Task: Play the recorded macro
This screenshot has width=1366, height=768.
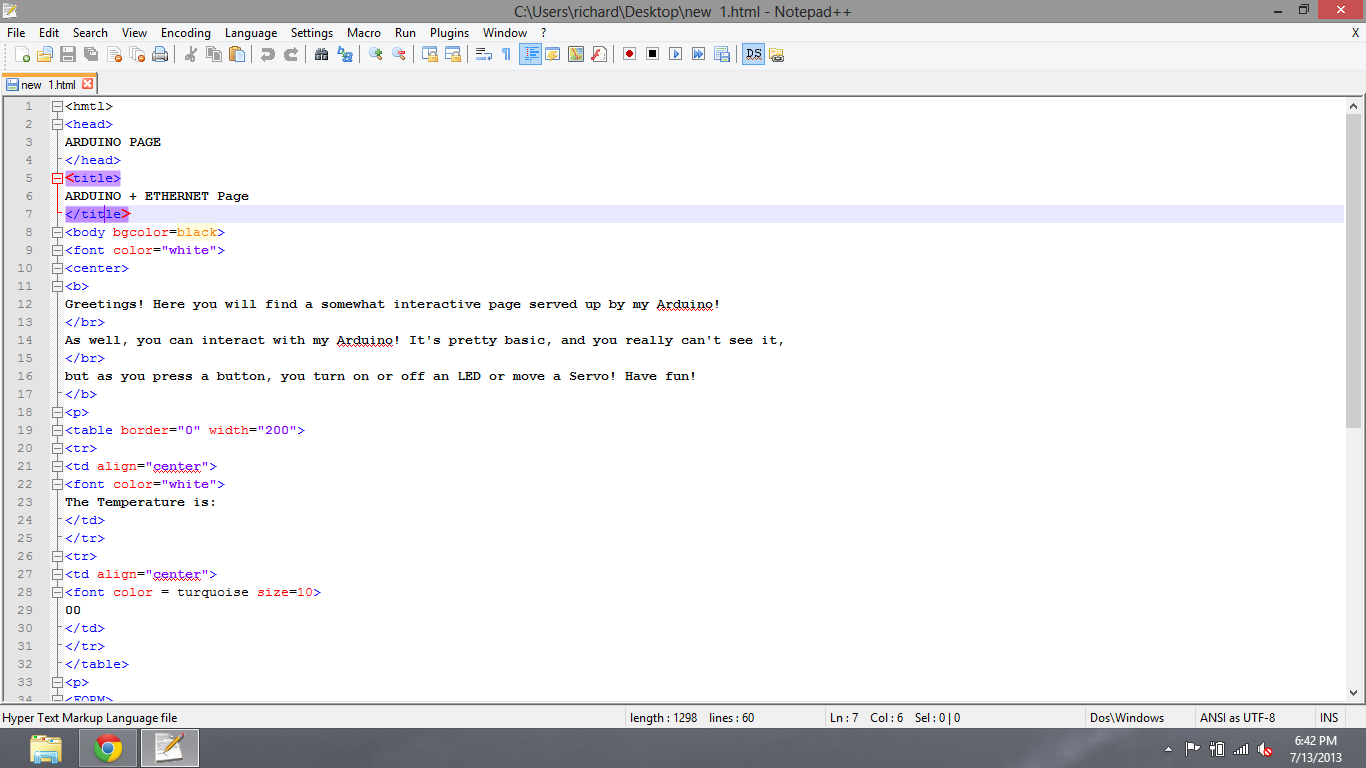Action: tap(676, 54)
